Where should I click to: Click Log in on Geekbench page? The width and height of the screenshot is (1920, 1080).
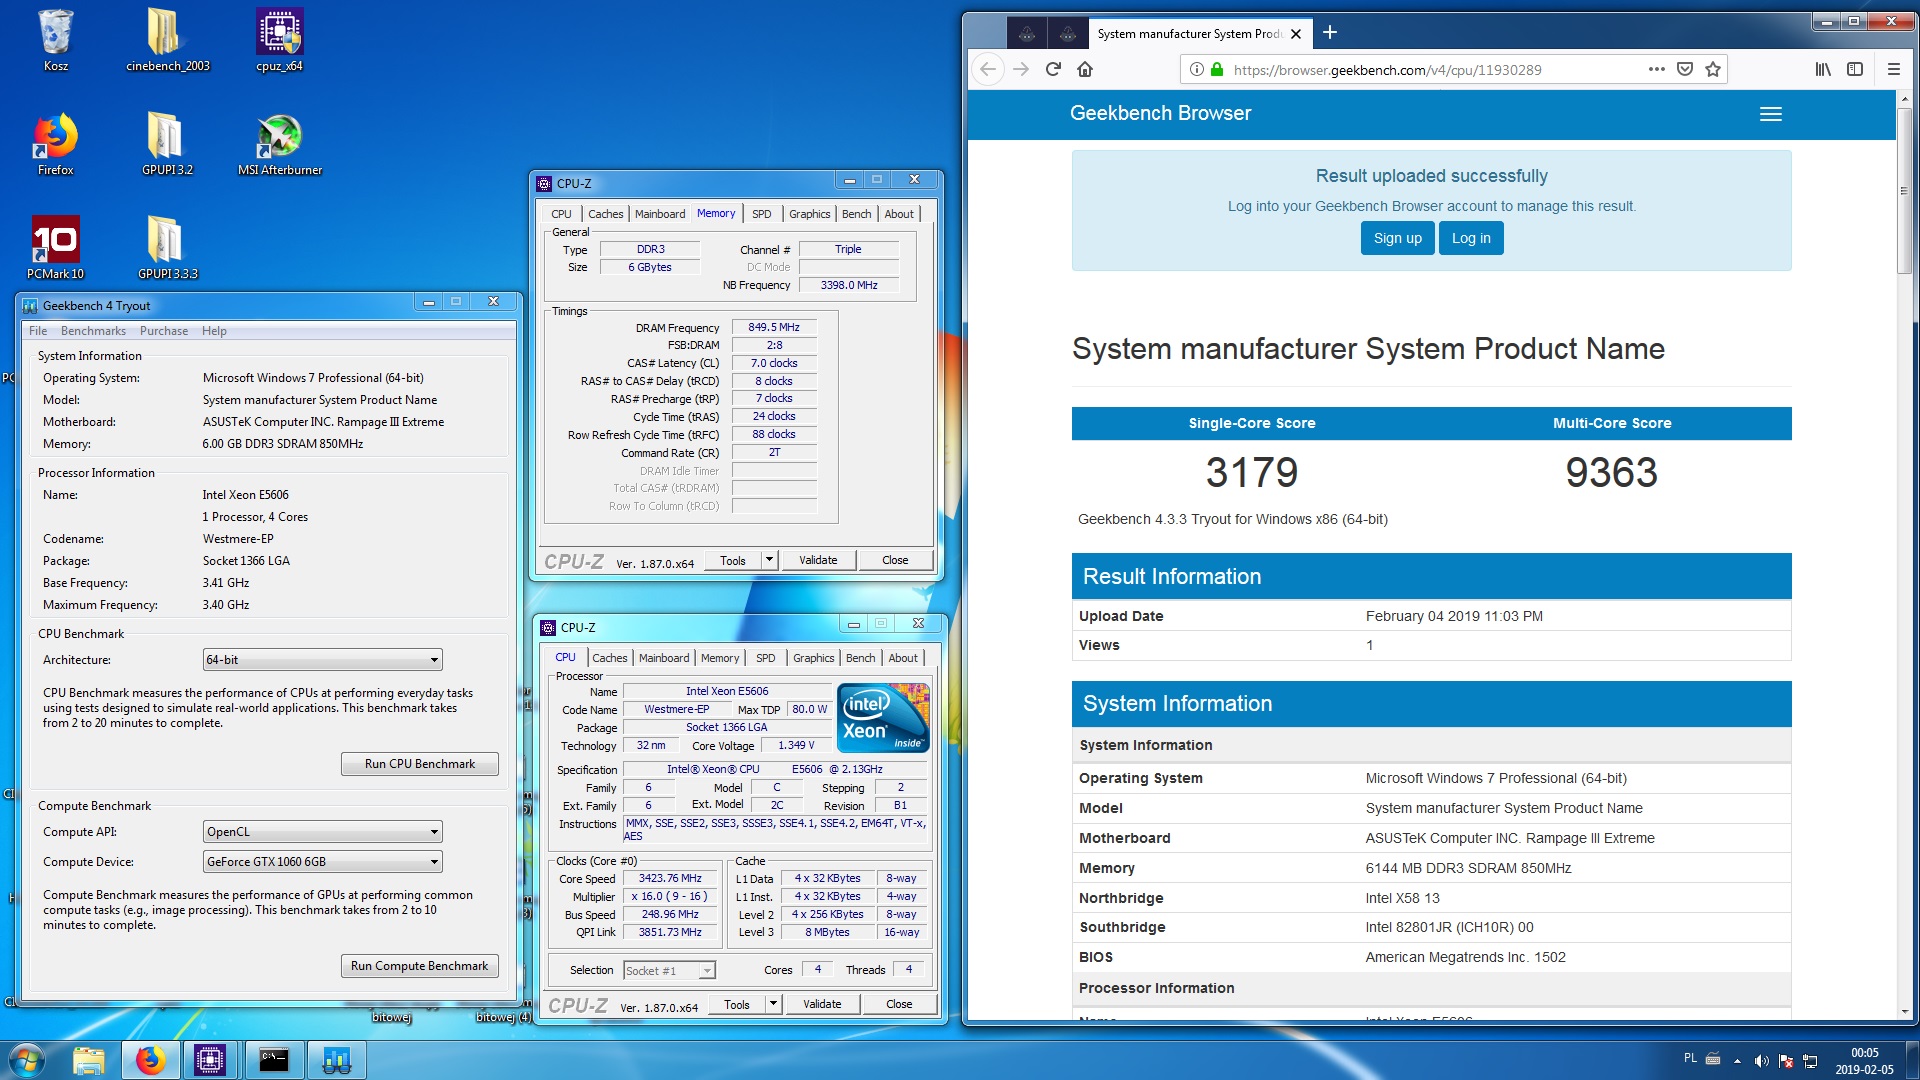pos(1471,238)
